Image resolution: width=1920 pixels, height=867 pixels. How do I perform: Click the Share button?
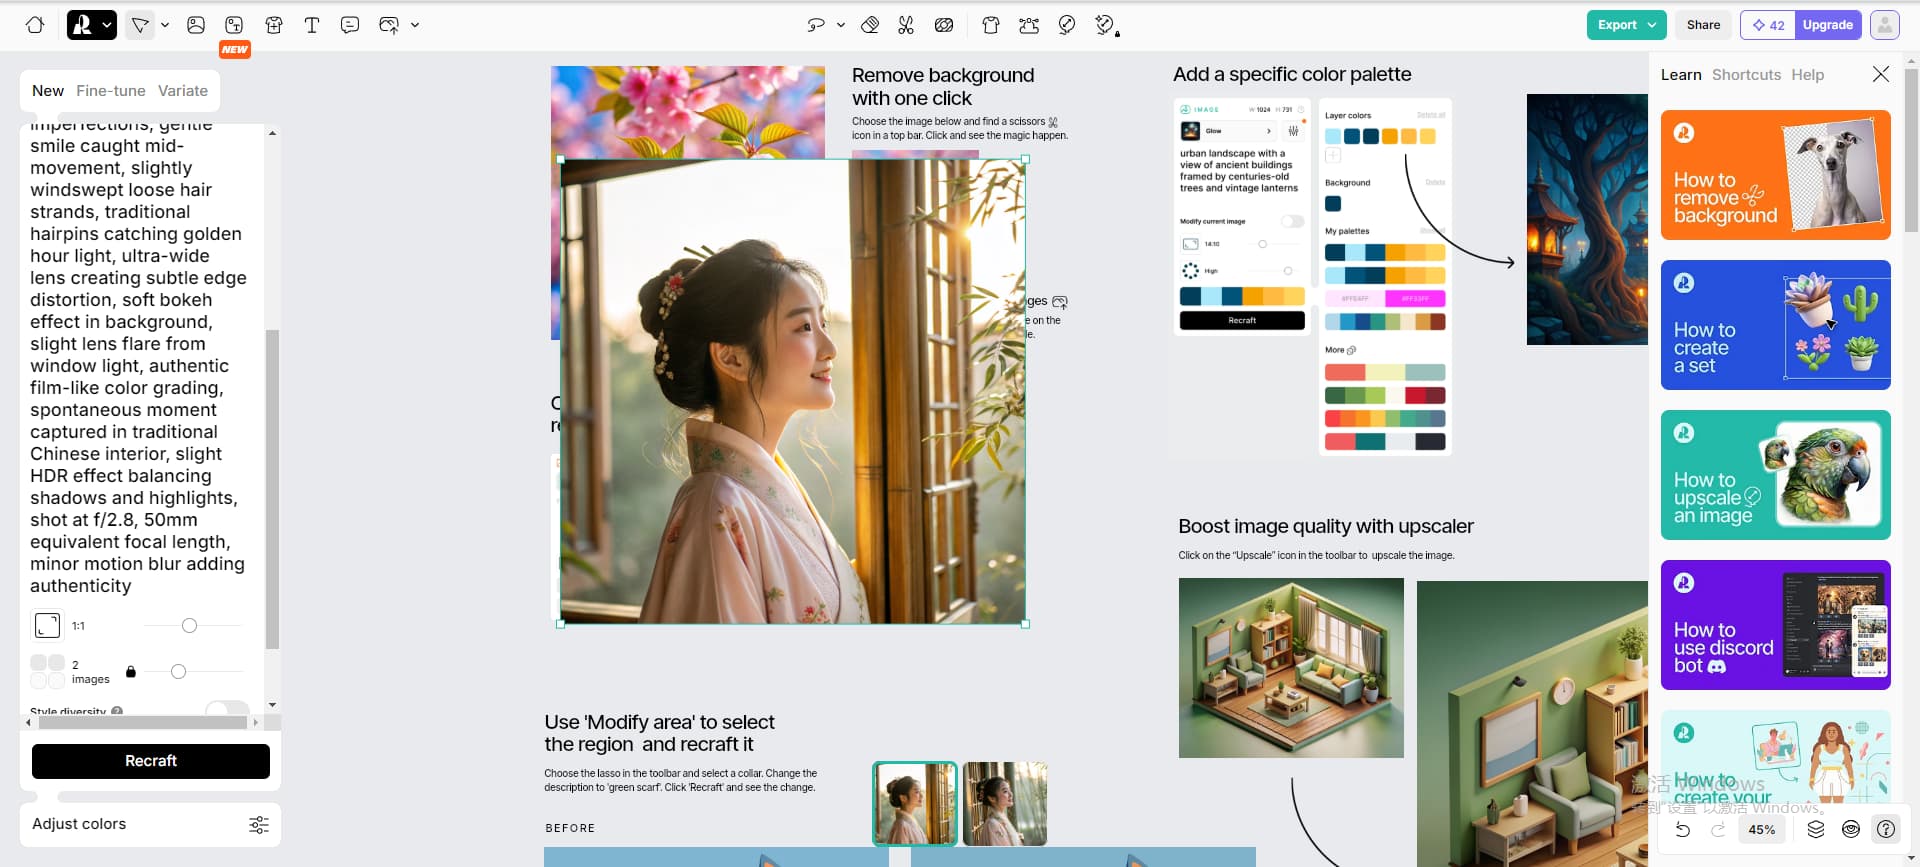[x=1703, y=25]
